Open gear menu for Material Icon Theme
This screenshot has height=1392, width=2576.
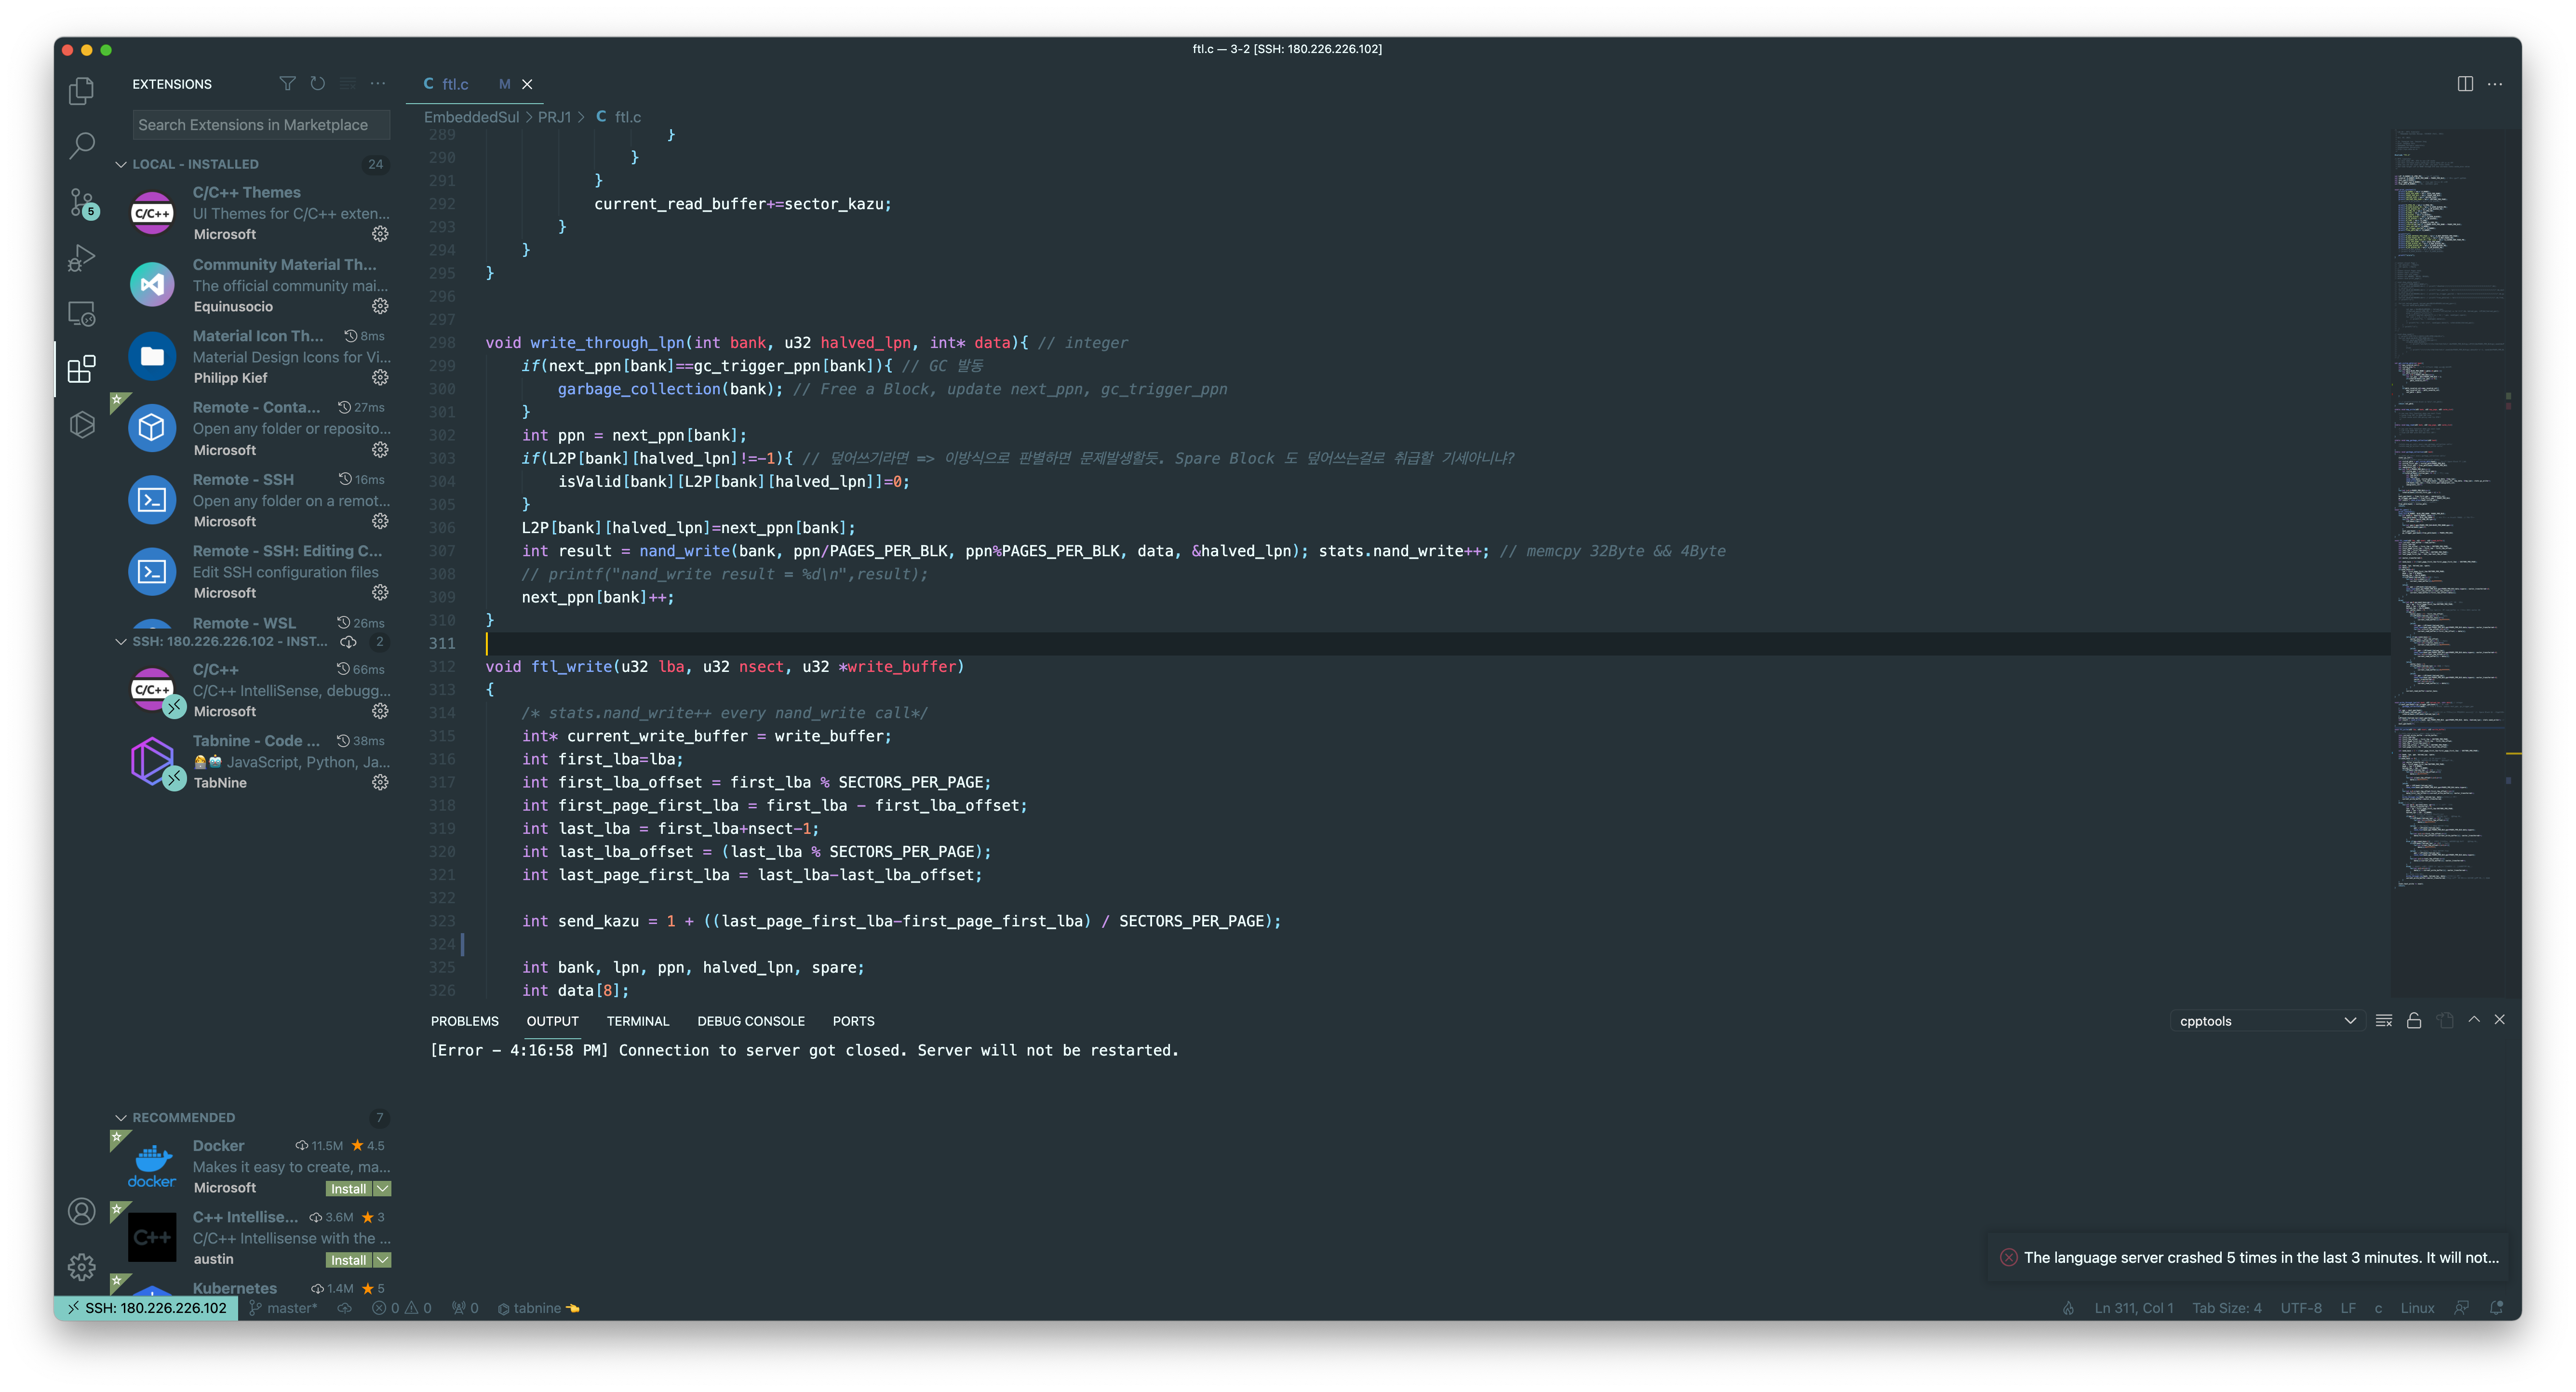[380, 378]
